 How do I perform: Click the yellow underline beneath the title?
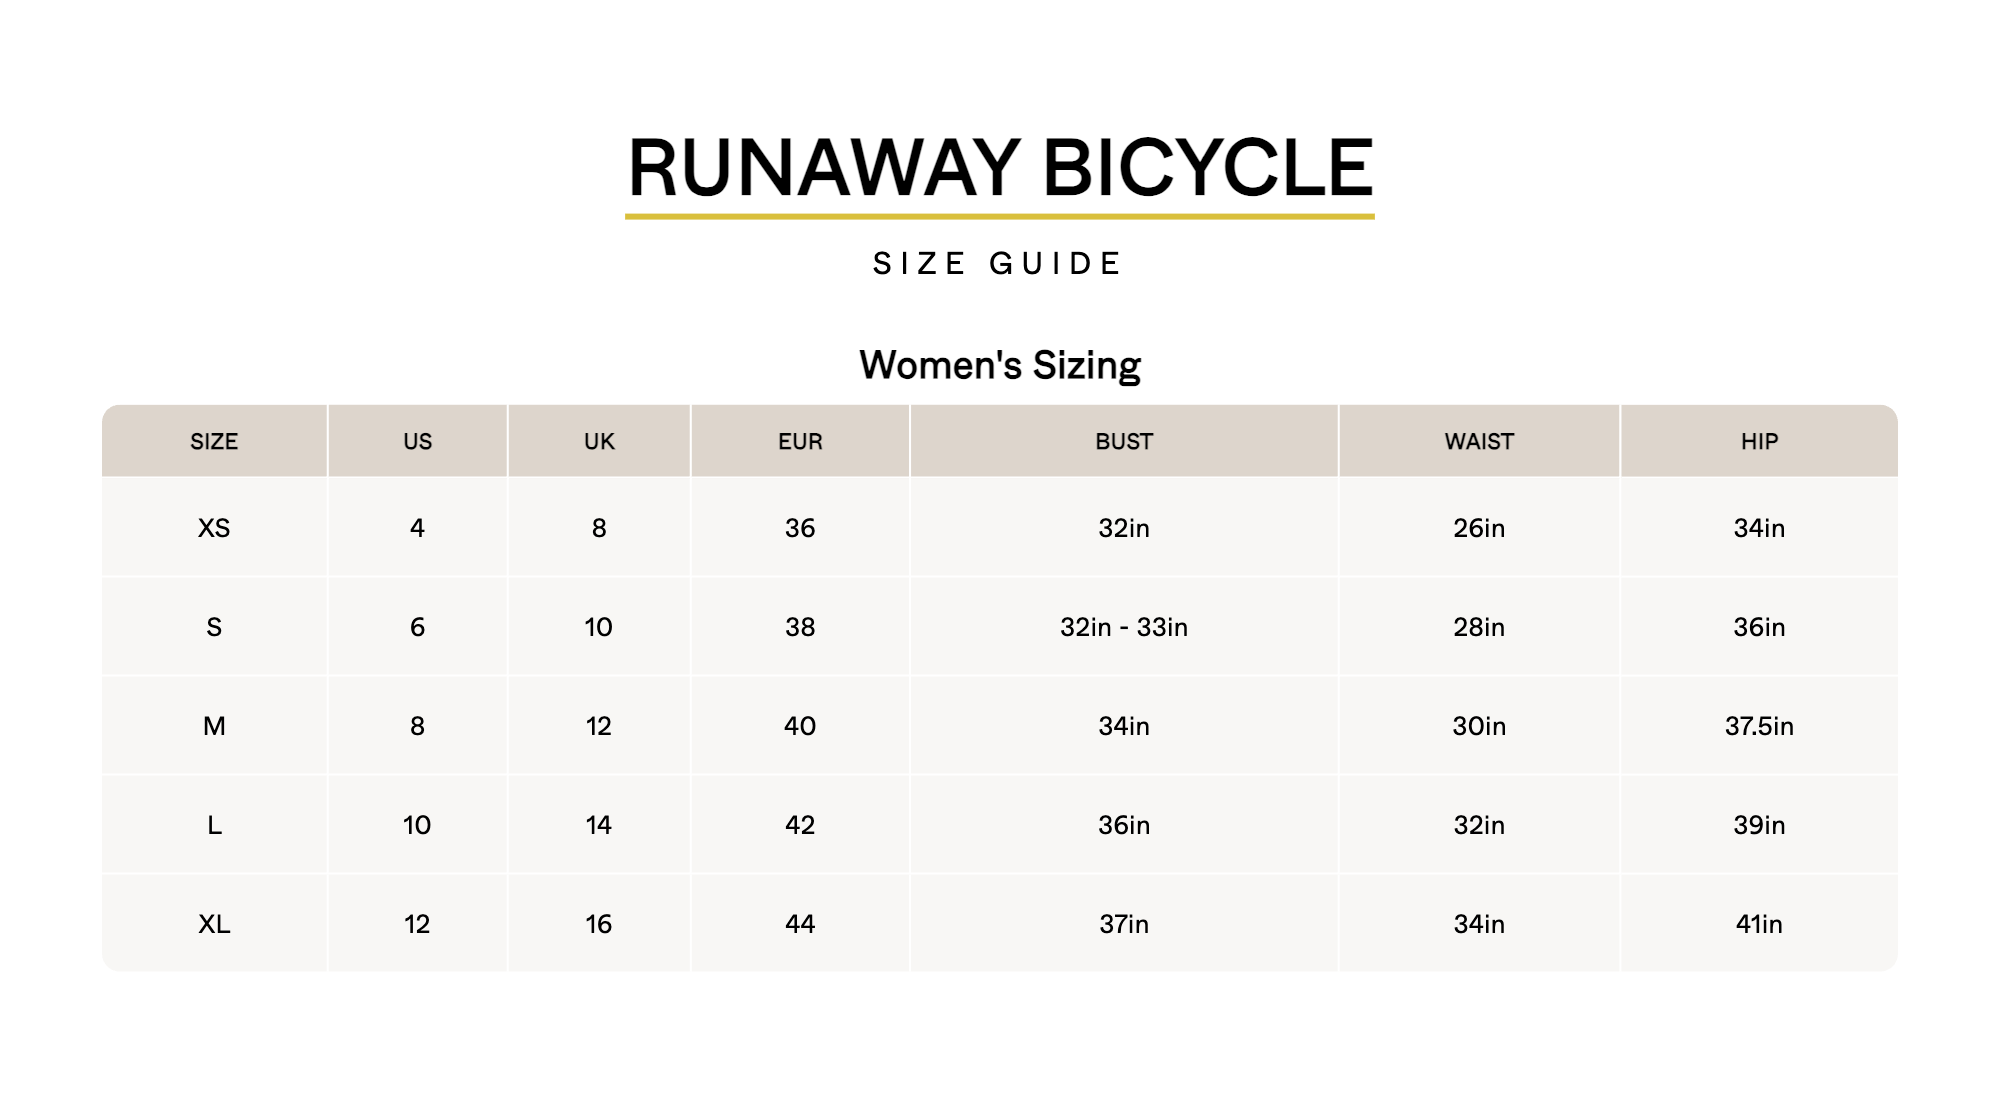(x=1000, y=216)
